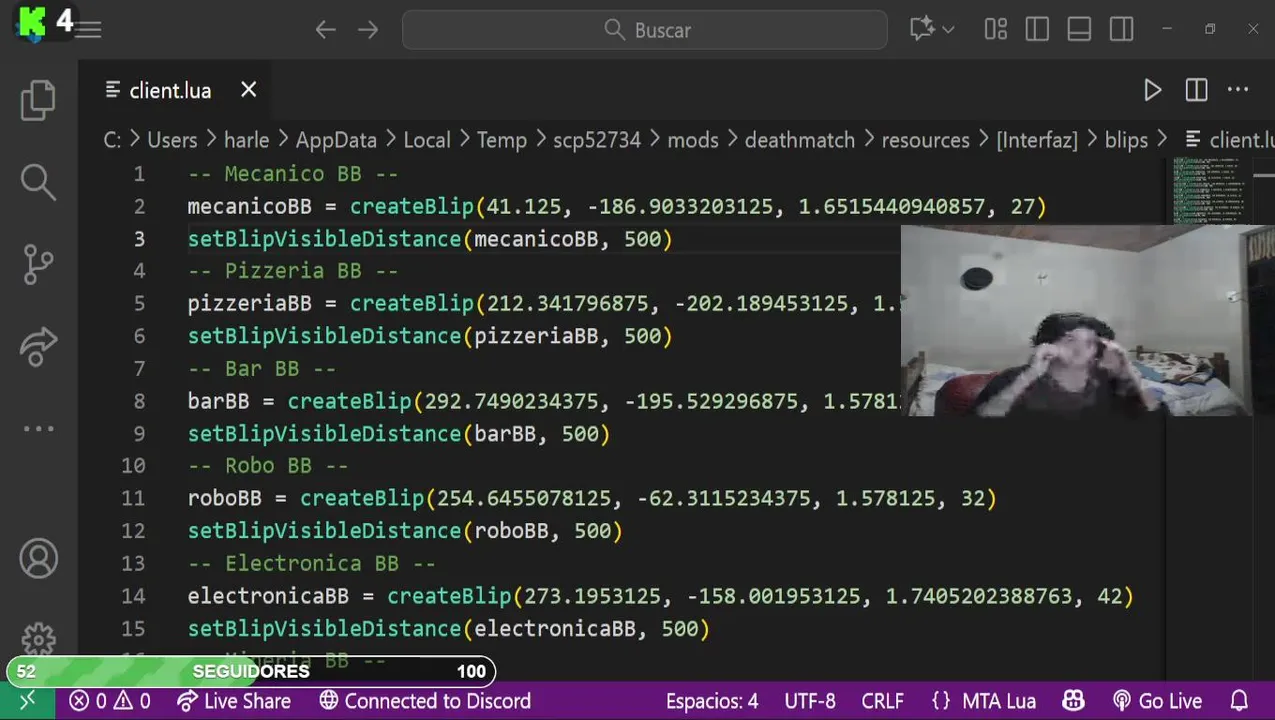This screenshot has height=720, width=1275.
Task: Click line number 11 in gutter
Action: 133,498
